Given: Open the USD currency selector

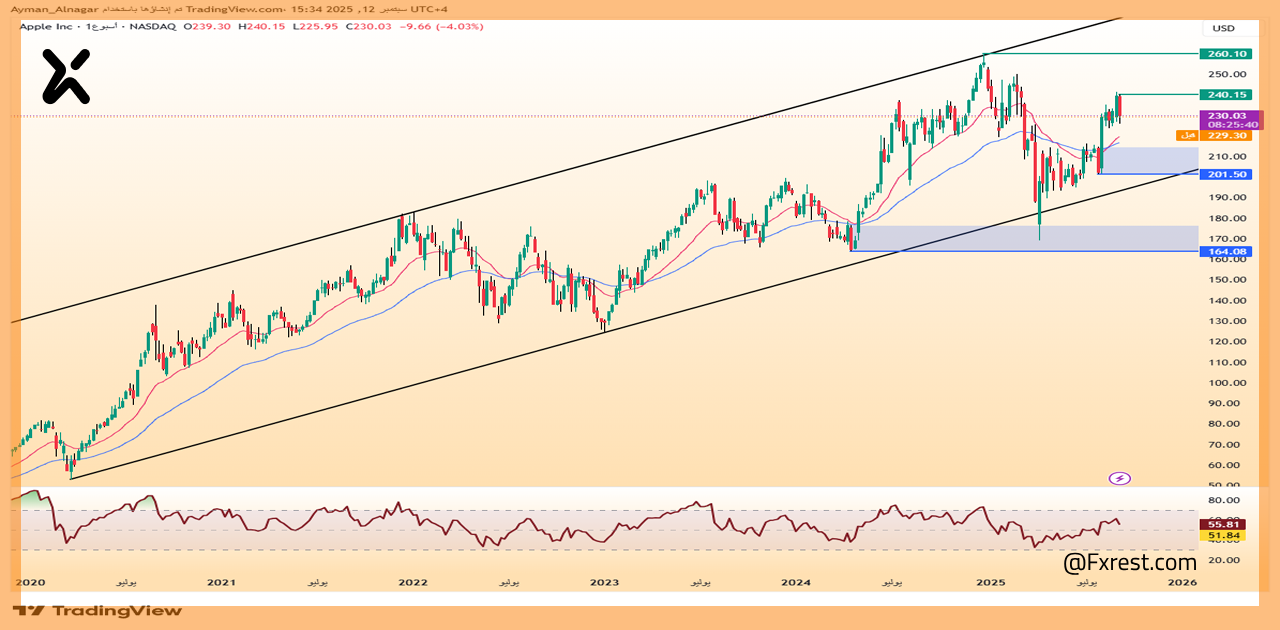Looking at the screenshot, I should click(x=1224, y=28).
